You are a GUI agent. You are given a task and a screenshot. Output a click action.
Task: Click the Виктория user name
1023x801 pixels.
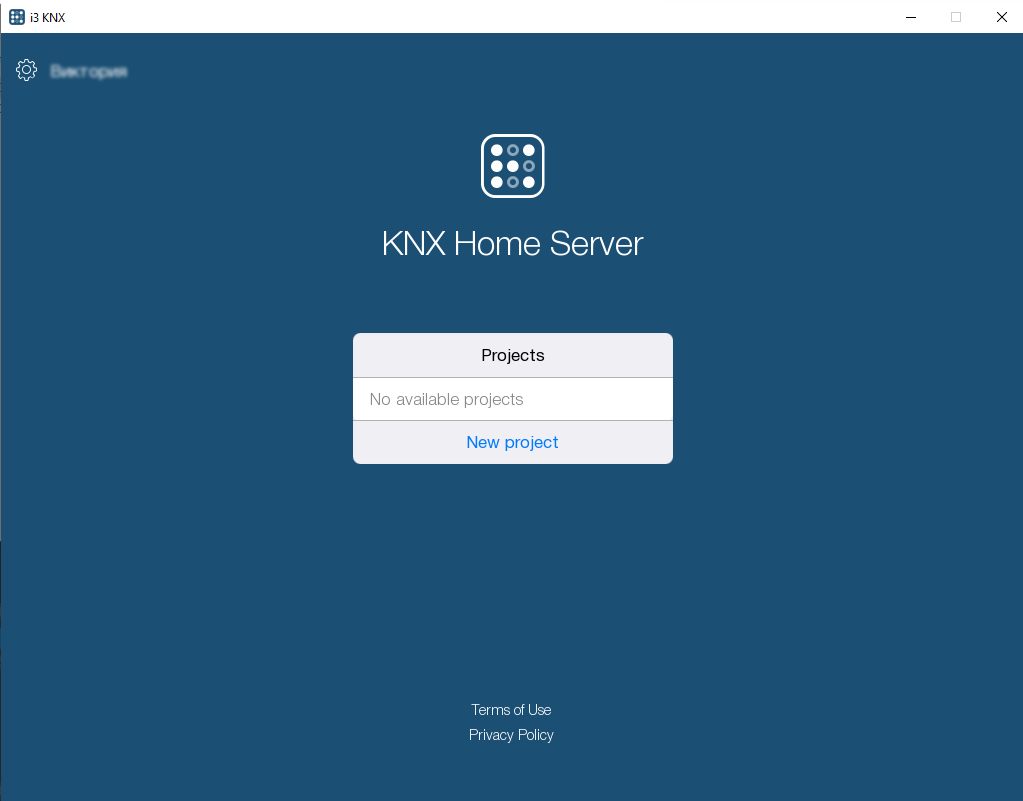coord(87,70)
